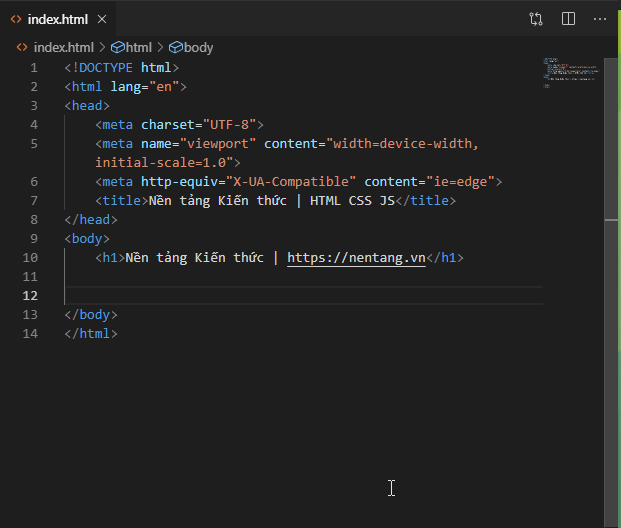Click the https://nentang.vn link in code
621x528 pixels.
coord(356,257)
